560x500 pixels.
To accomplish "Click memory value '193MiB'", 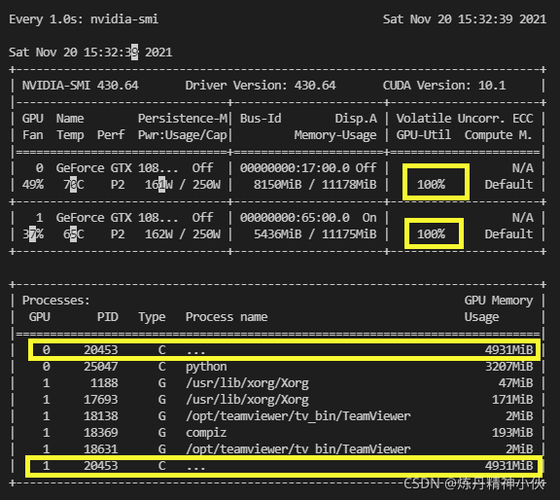I will point(512,432).
